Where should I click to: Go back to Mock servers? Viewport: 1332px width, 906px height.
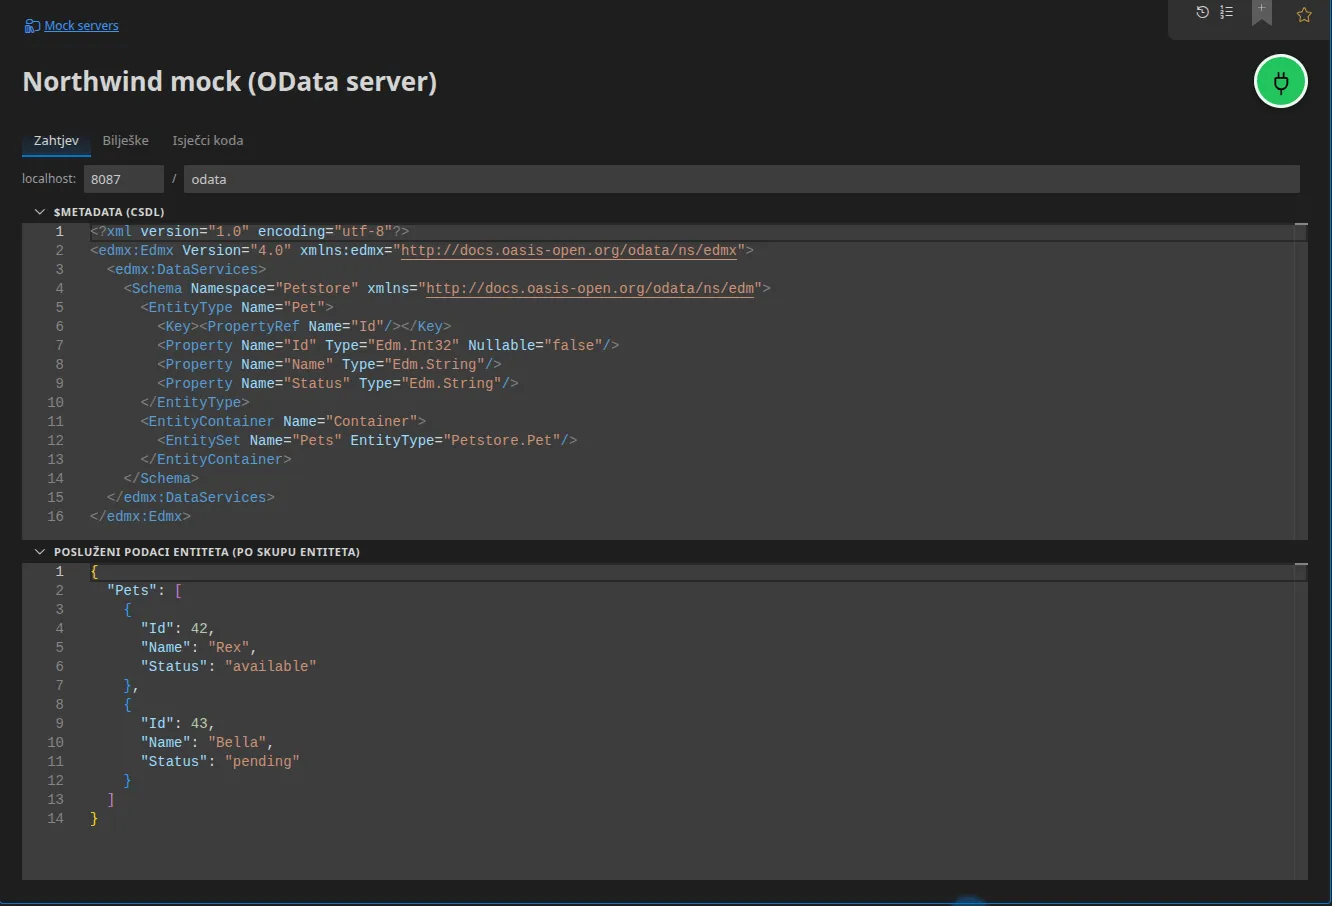81,26
